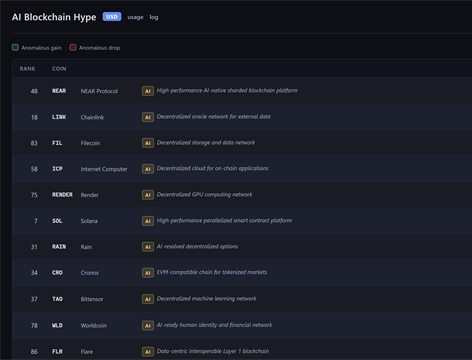Click the green Anomalous gain legend box
This screenshot has width=472, height=360.
[x=15, y=48]
